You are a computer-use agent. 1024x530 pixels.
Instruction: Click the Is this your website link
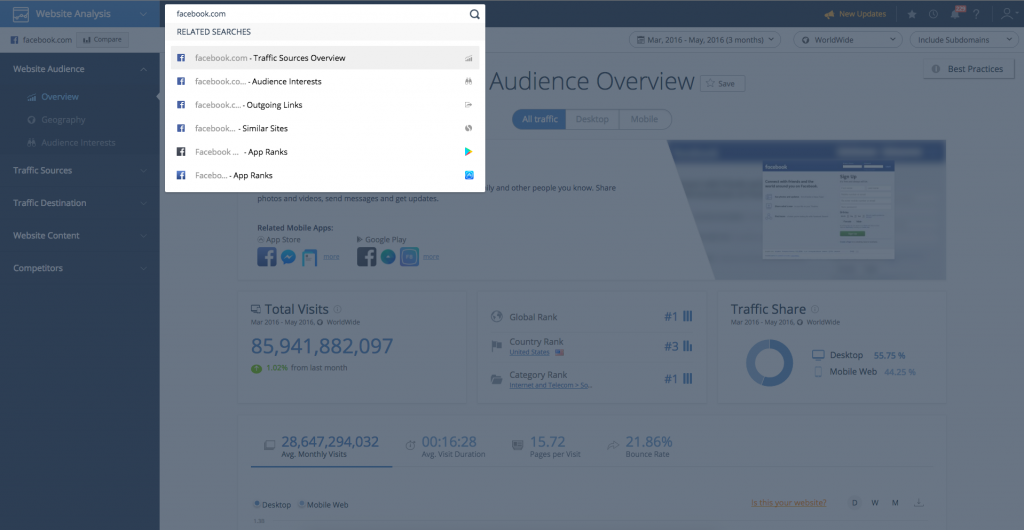(x=789, y=503)
